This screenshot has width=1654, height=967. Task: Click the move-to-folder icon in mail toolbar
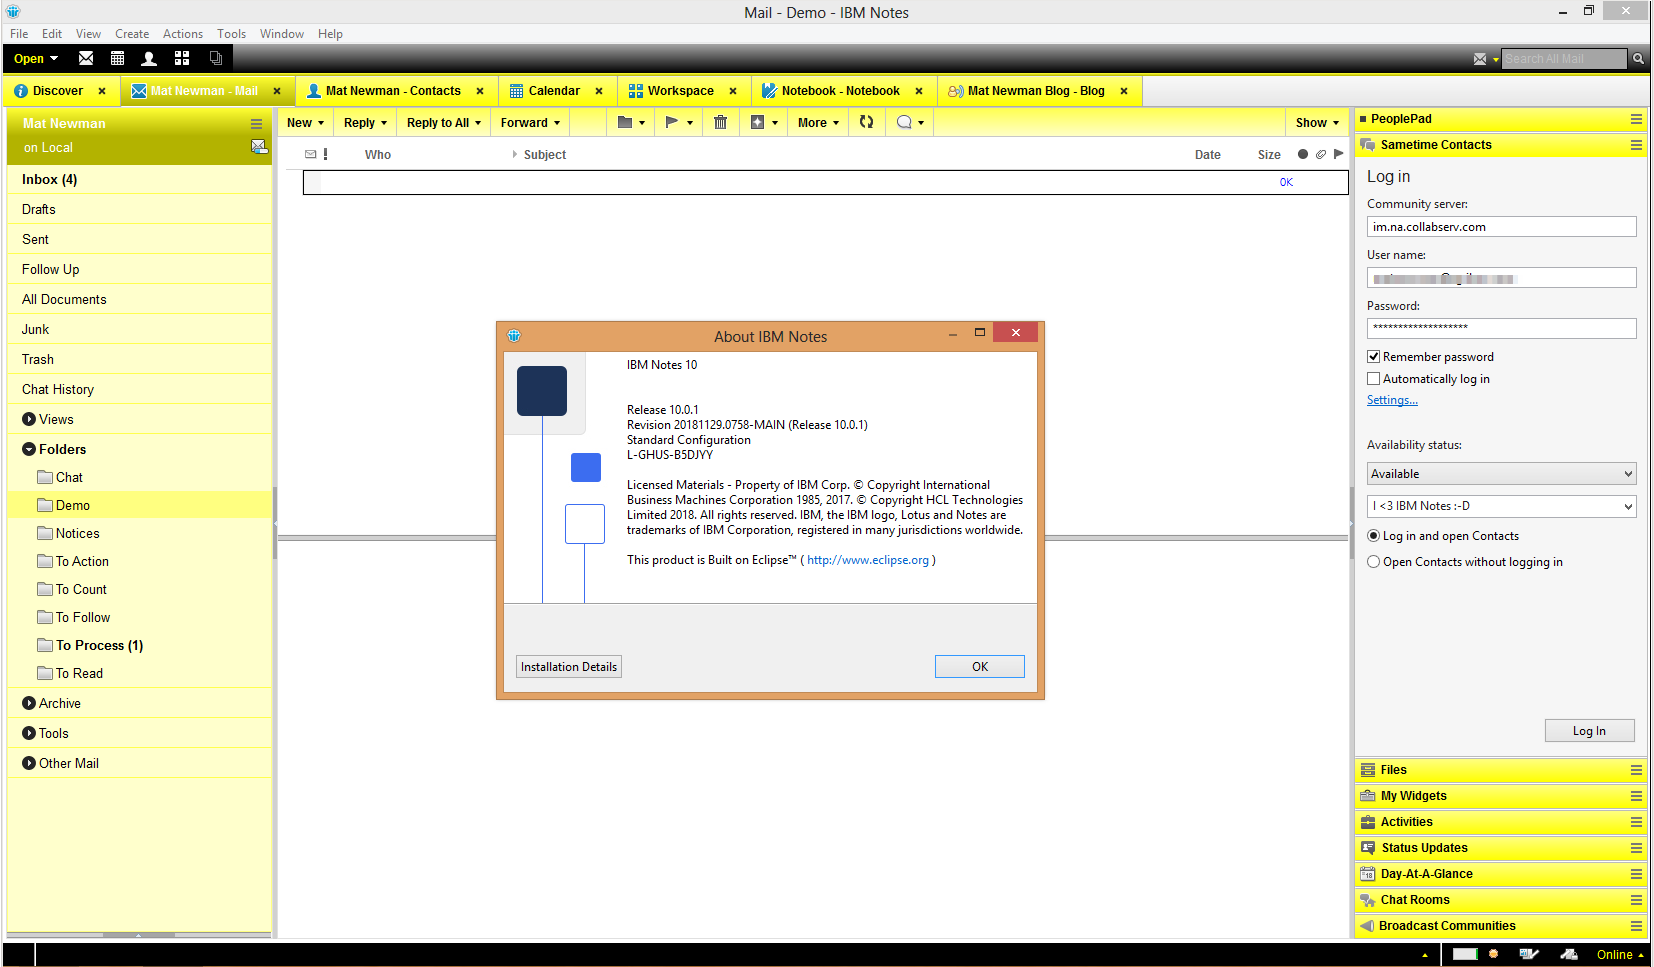coord(625,122)
